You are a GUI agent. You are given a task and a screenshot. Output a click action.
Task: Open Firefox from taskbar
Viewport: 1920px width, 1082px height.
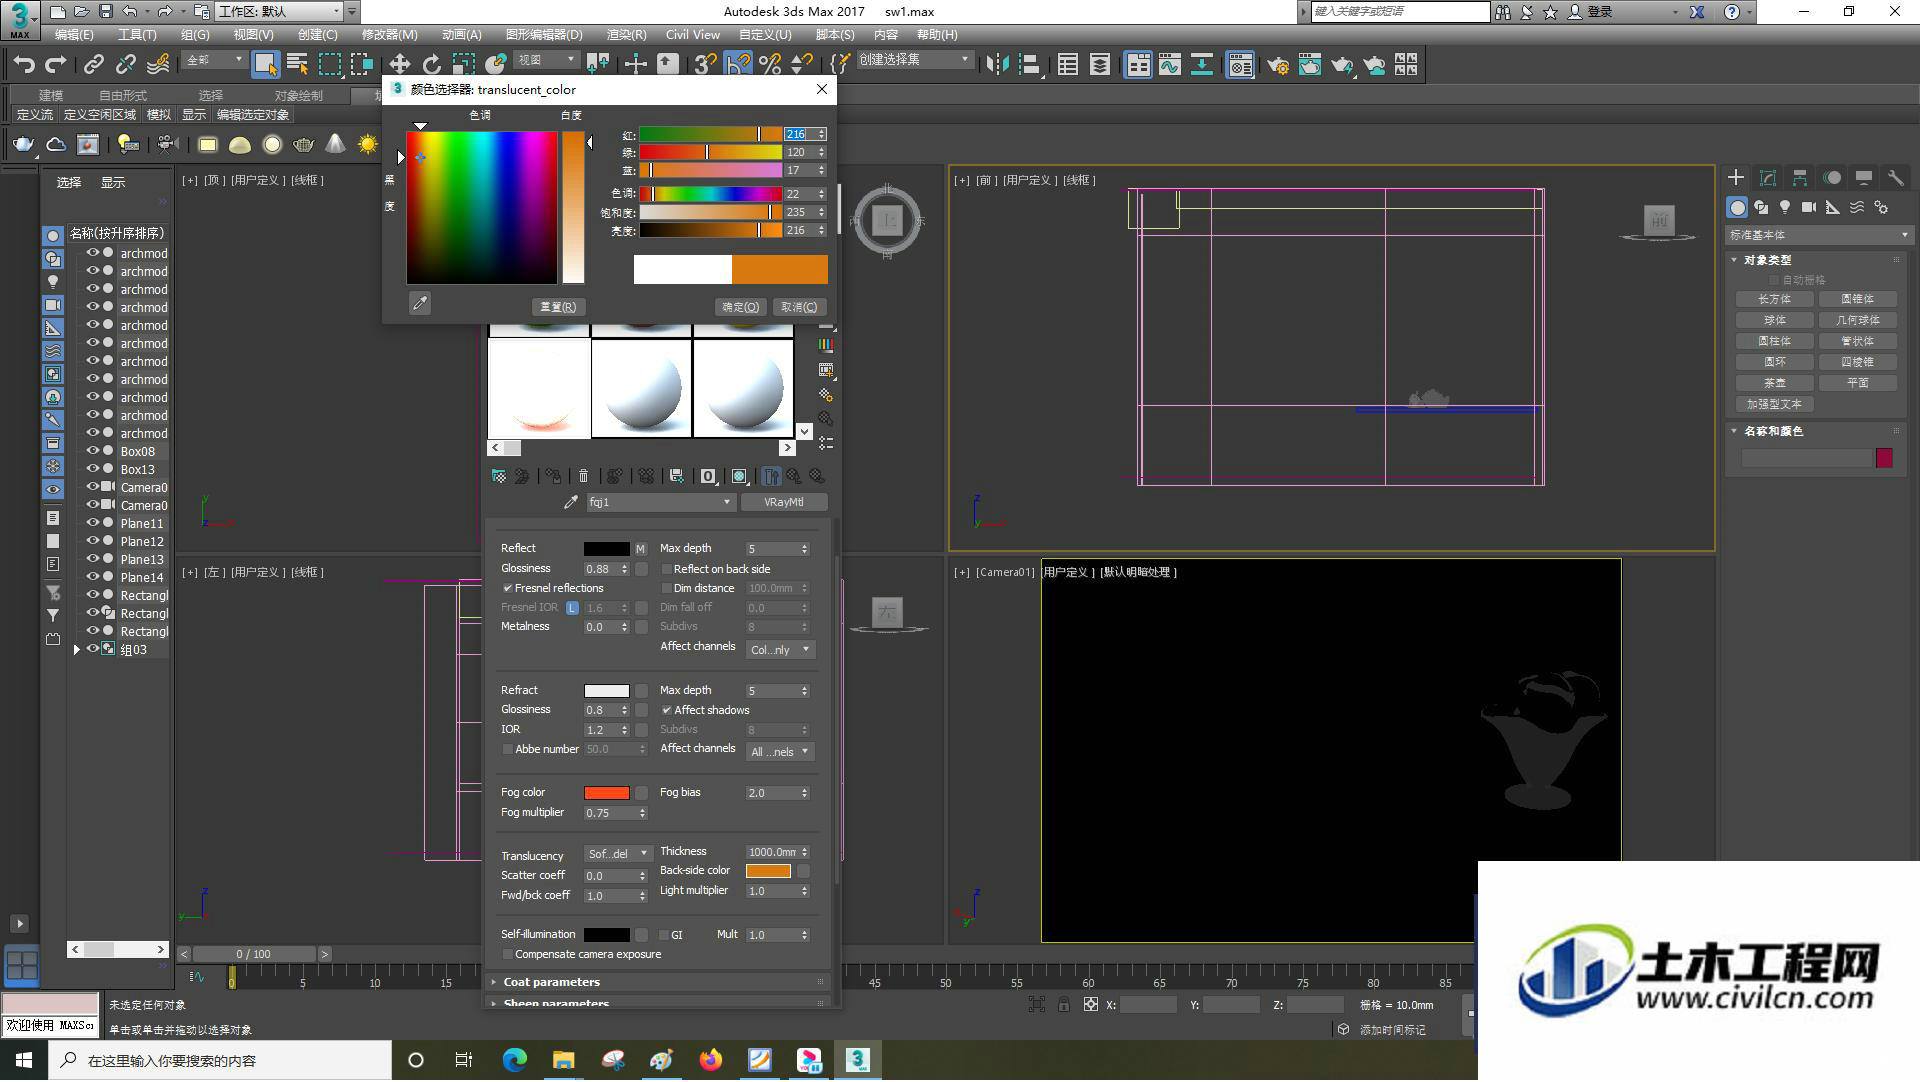click(711, 1060)
